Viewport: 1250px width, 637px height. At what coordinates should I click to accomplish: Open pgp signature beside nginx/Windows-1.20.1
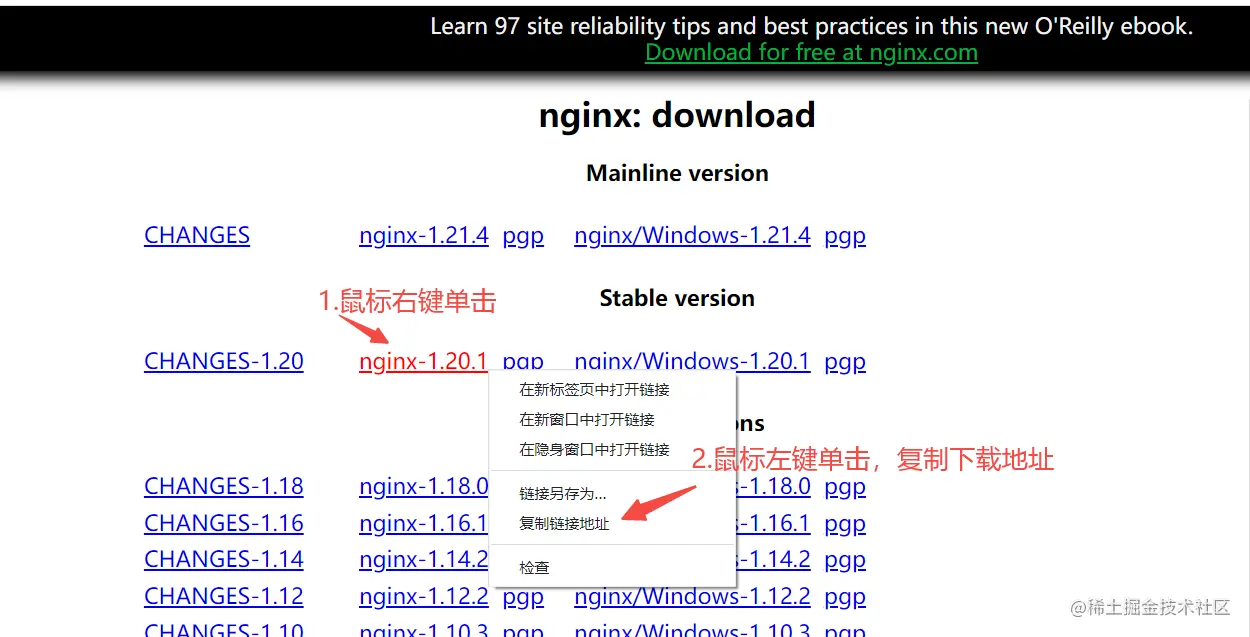[x=845, y=362]
